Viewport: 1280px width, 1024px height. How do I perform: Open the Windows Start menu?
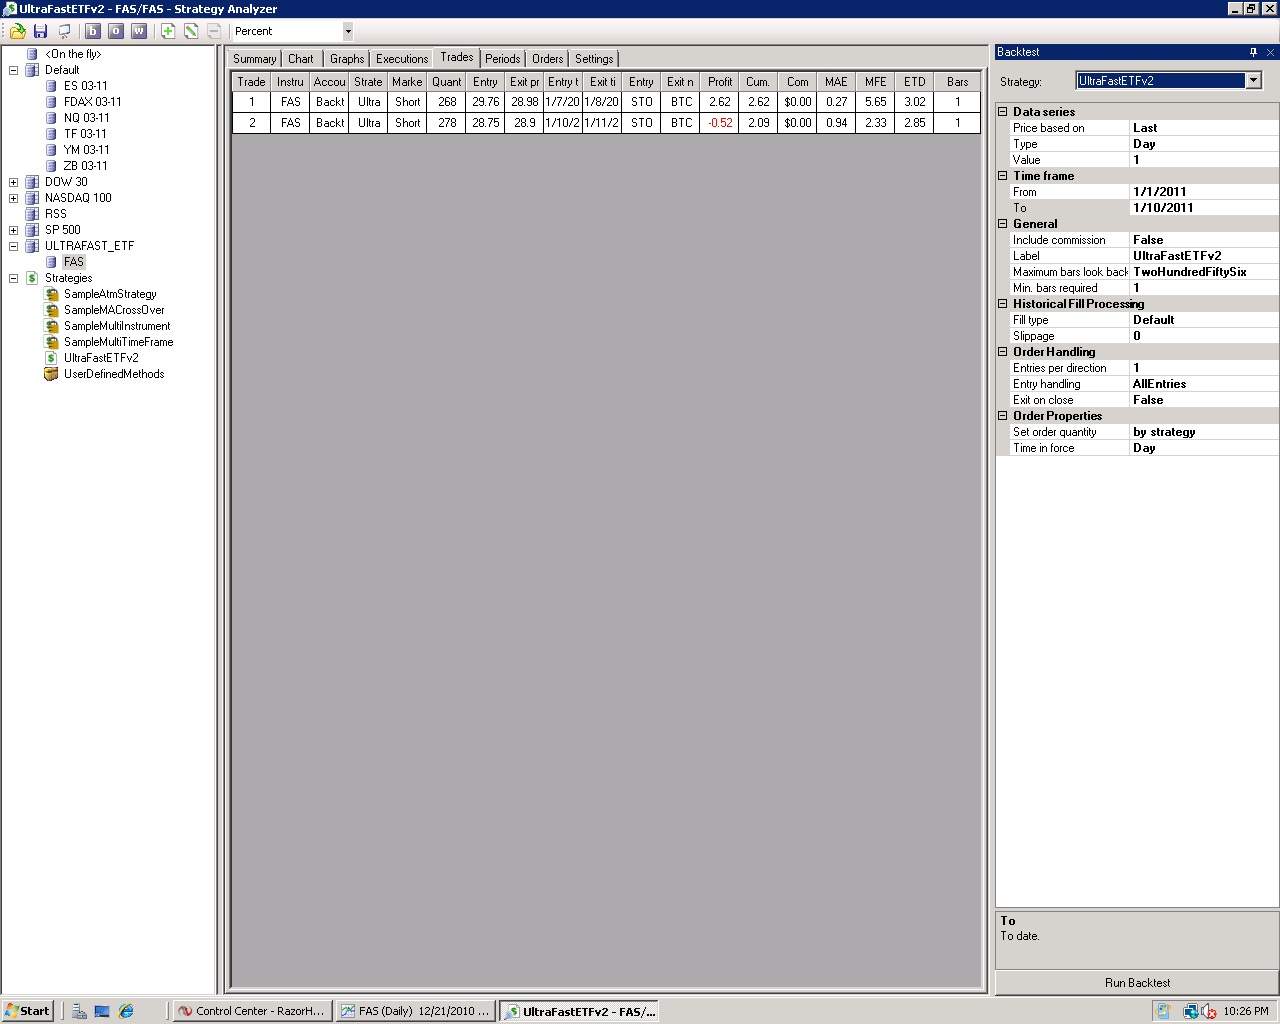point(27,1011)
